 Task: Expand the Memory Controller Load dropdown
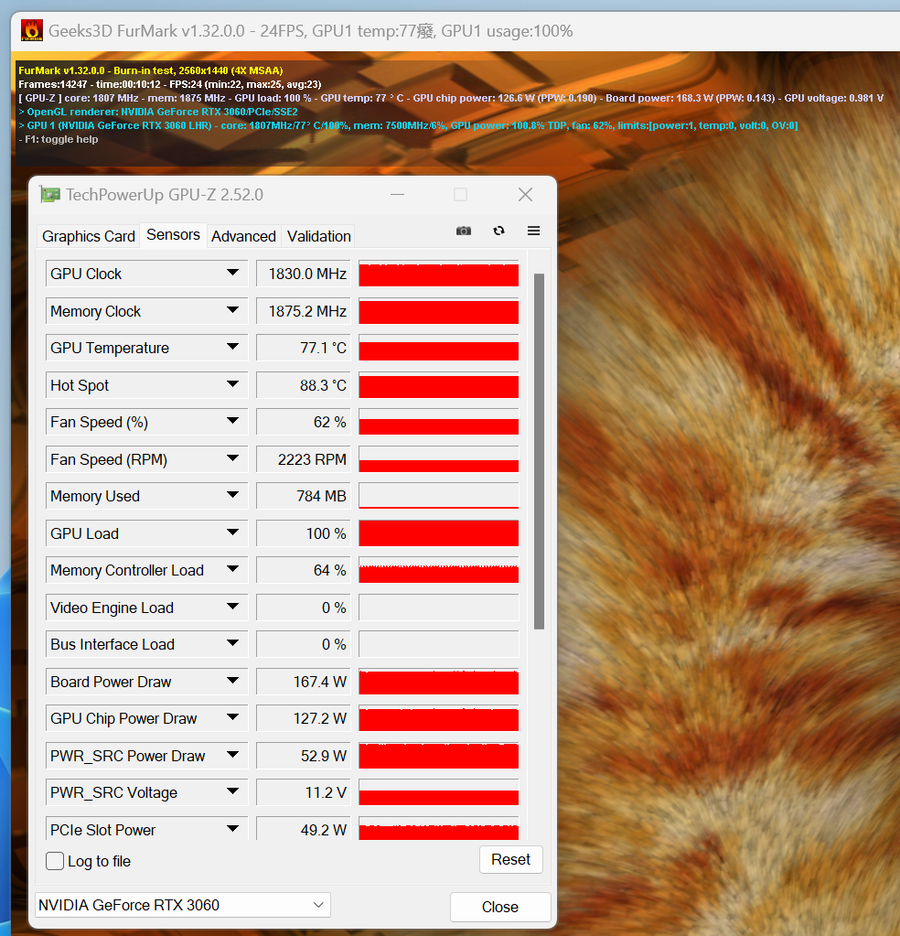click(x=233, y=570)
